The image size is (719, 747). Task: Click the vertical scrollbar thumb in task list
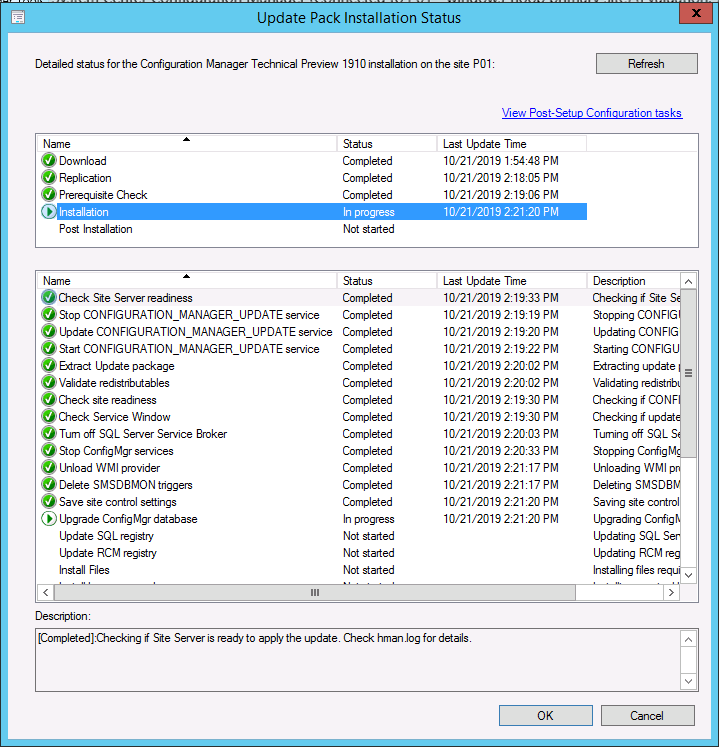pos(689,373)
